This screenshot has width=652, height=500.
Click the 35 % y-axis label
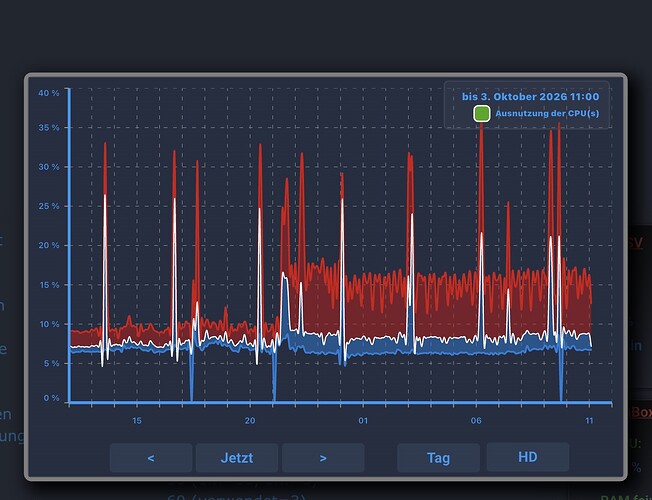coord(49,128)
